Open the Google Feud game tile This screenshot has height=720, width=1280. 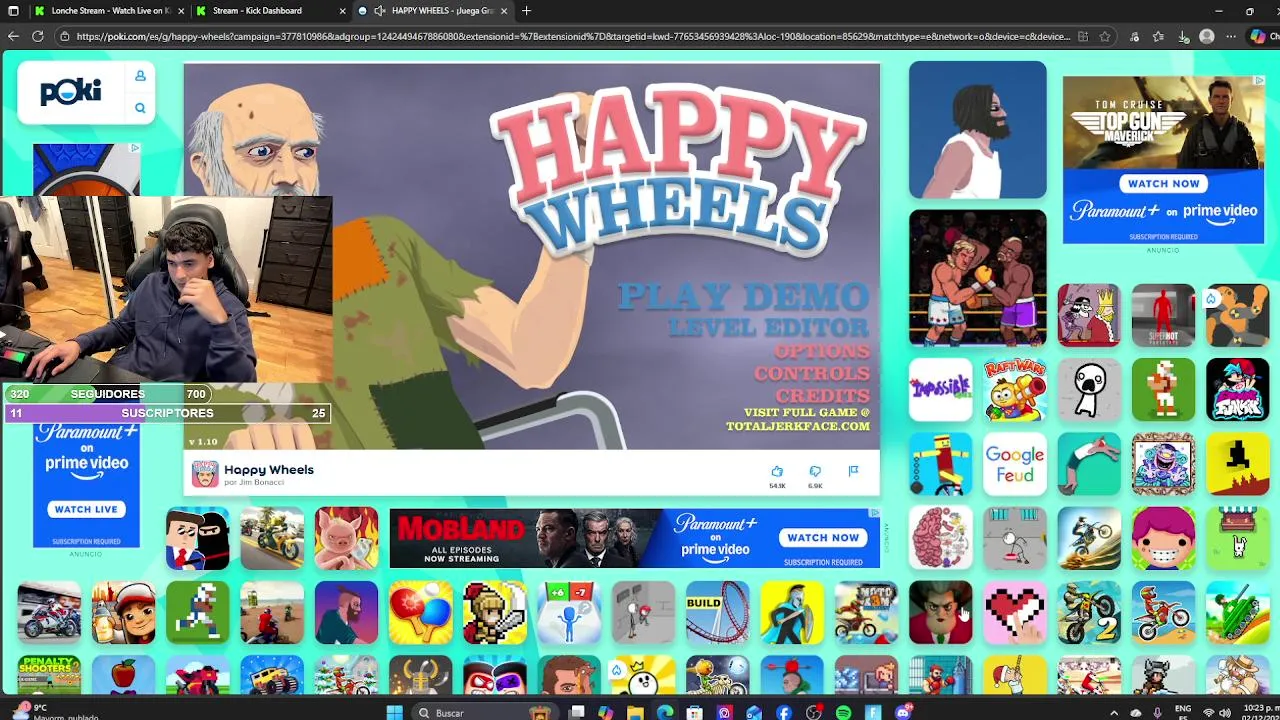(x=1015, y=464)
